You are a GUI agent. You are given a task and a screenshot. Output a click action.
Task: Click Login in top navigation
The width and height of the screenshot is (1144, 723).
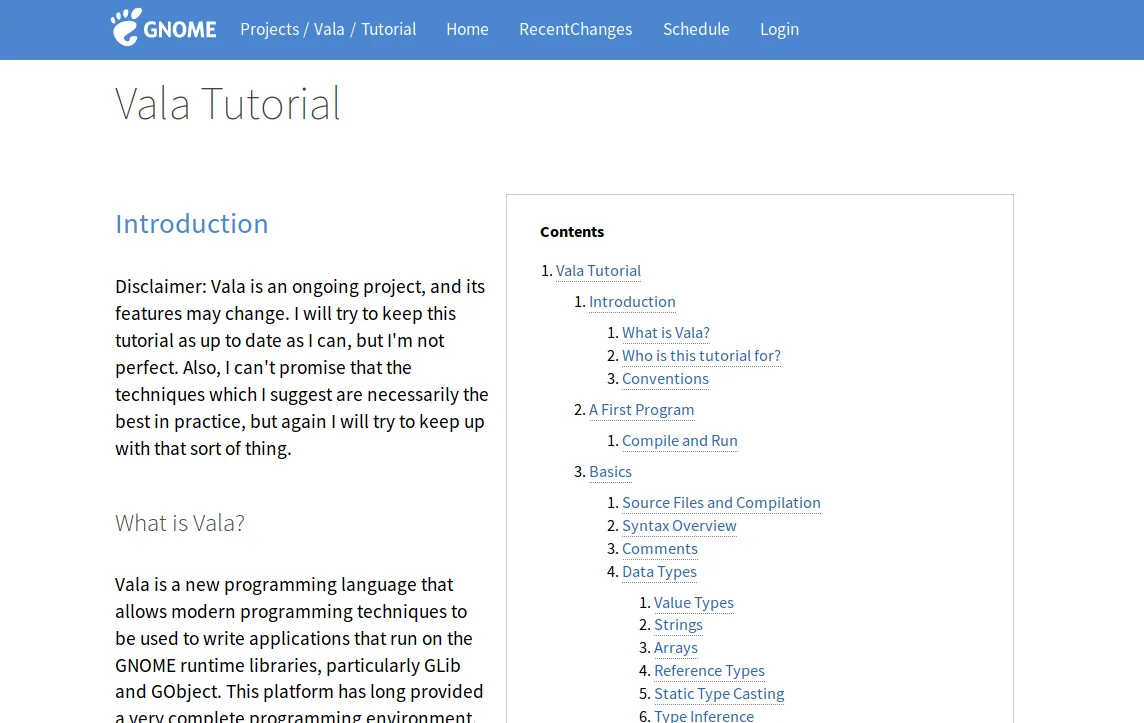(779, 29)
